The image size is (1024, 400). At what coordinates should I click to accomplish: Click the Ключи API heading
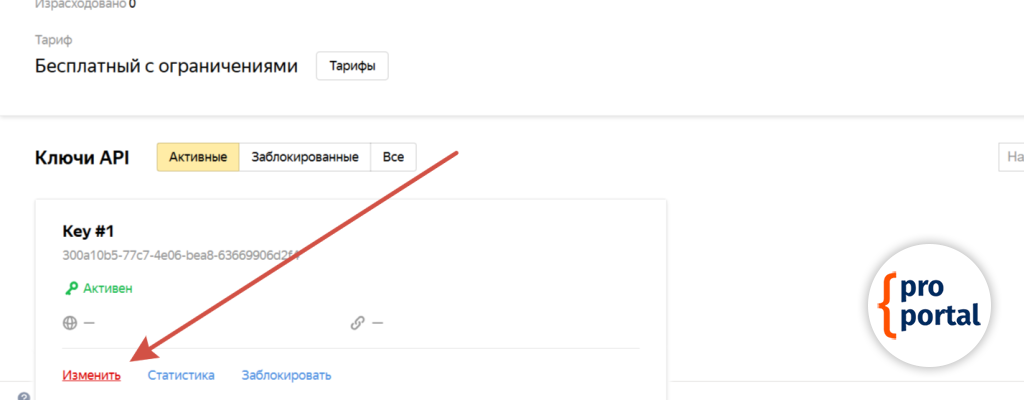click(x=82, y=158)
